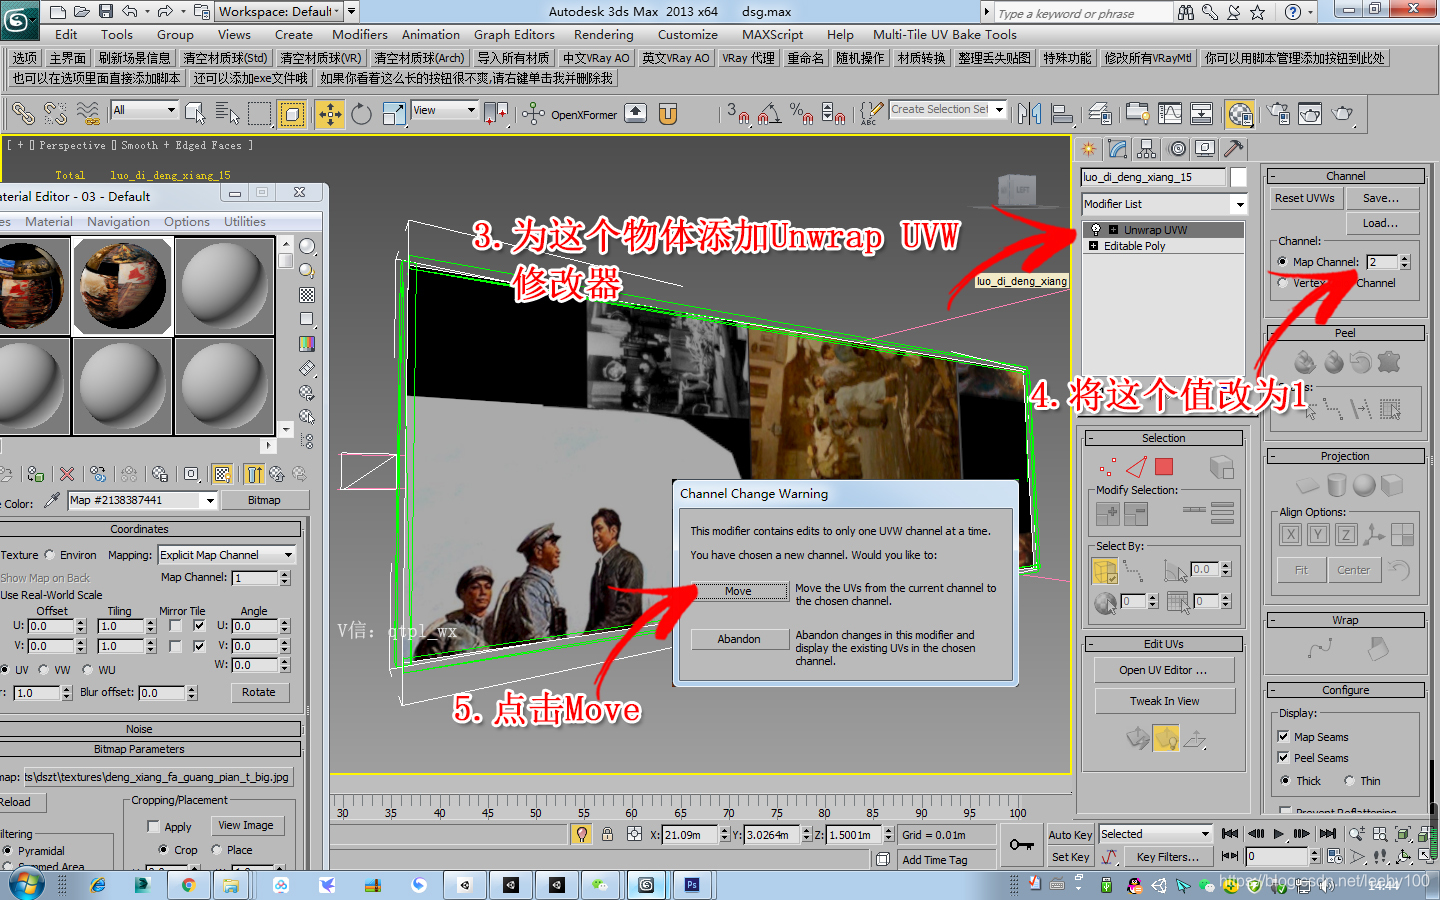Screen dimensions: 1440x900
Task: Click the Mirror tool icon
Action: (1030, 114)
